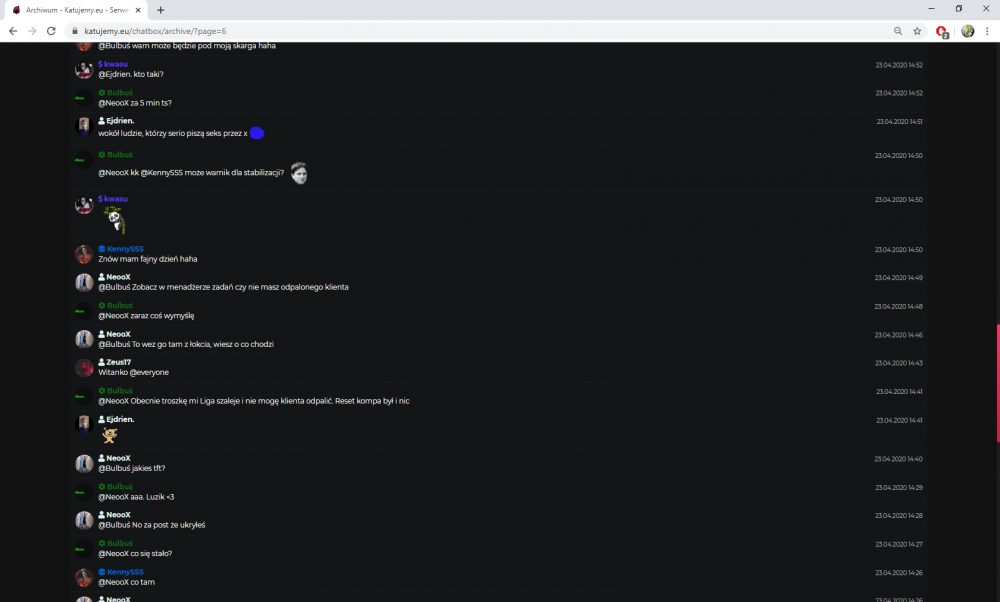1000x602 pixels.
Task: Reload the katujemy.eu page
Action: [51, 31]
